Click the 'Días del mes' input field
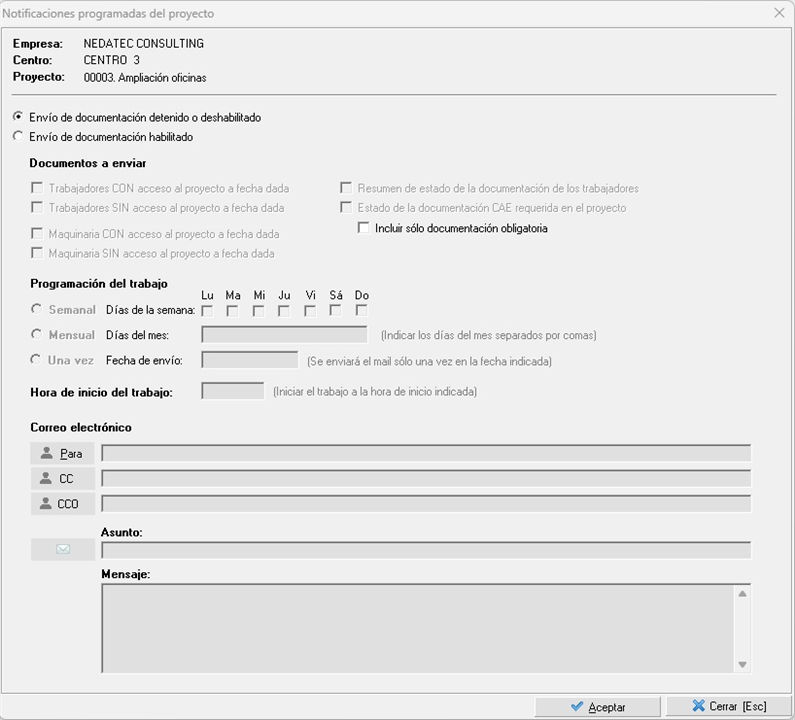Viewport: 795px width, 720px height. [x=284, y=335]
